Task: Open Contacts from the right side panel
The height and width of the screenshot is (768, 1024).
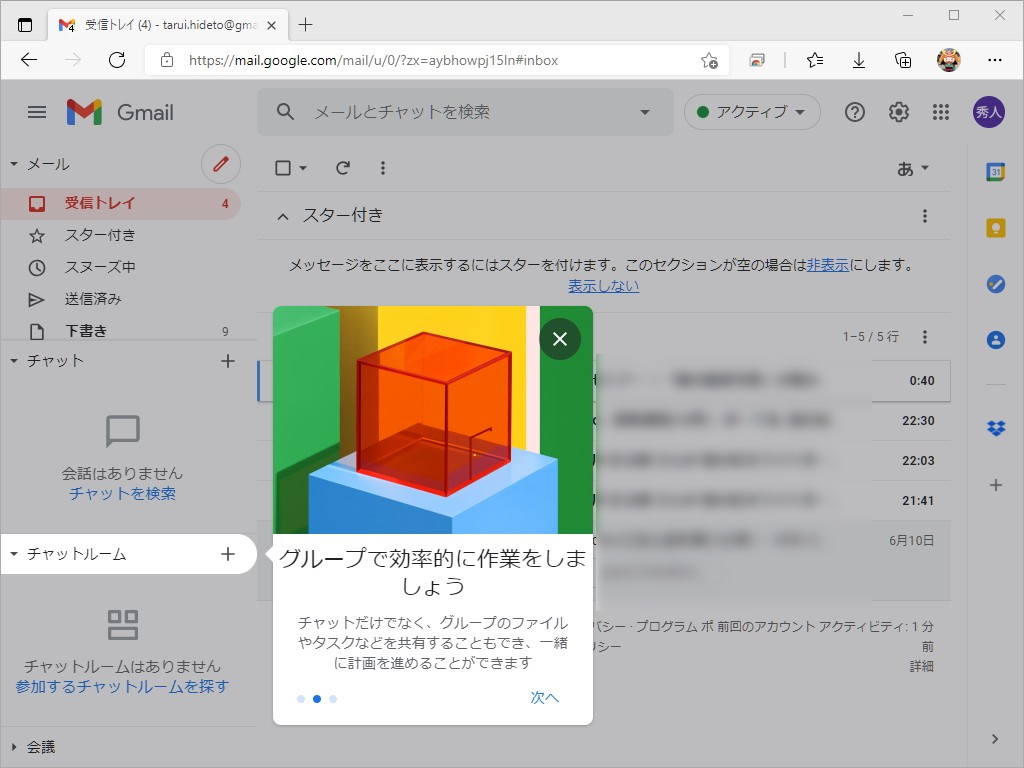Action: coord(995,339)
